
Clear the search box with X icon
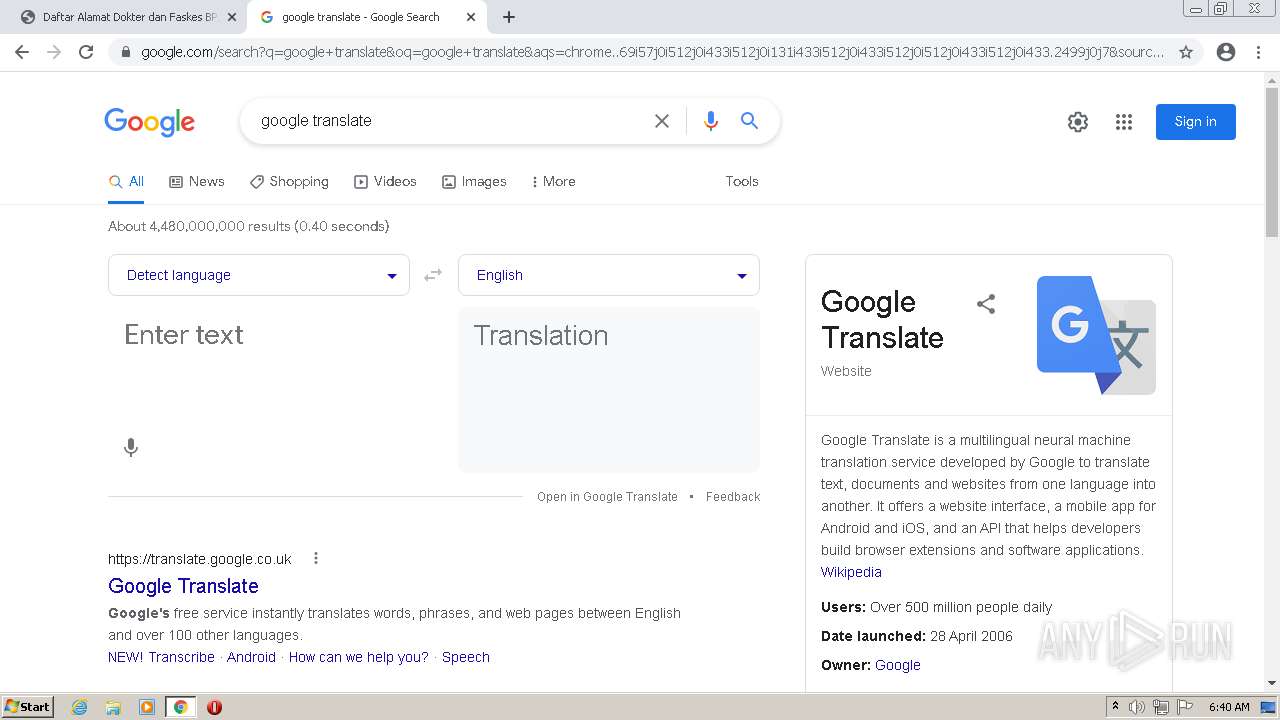(x=662, y=121)
